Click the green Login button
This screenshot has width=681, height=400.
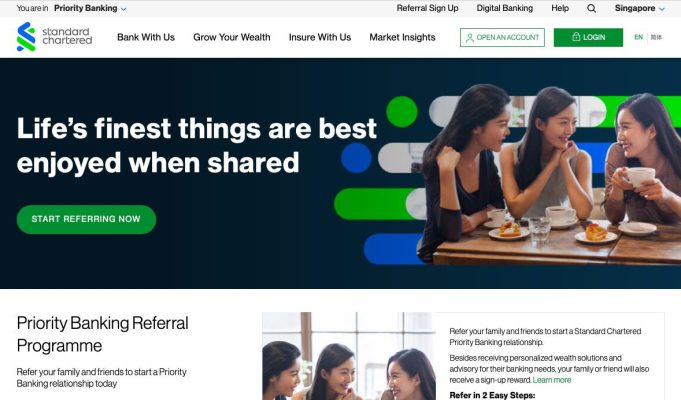pos(588,37)
